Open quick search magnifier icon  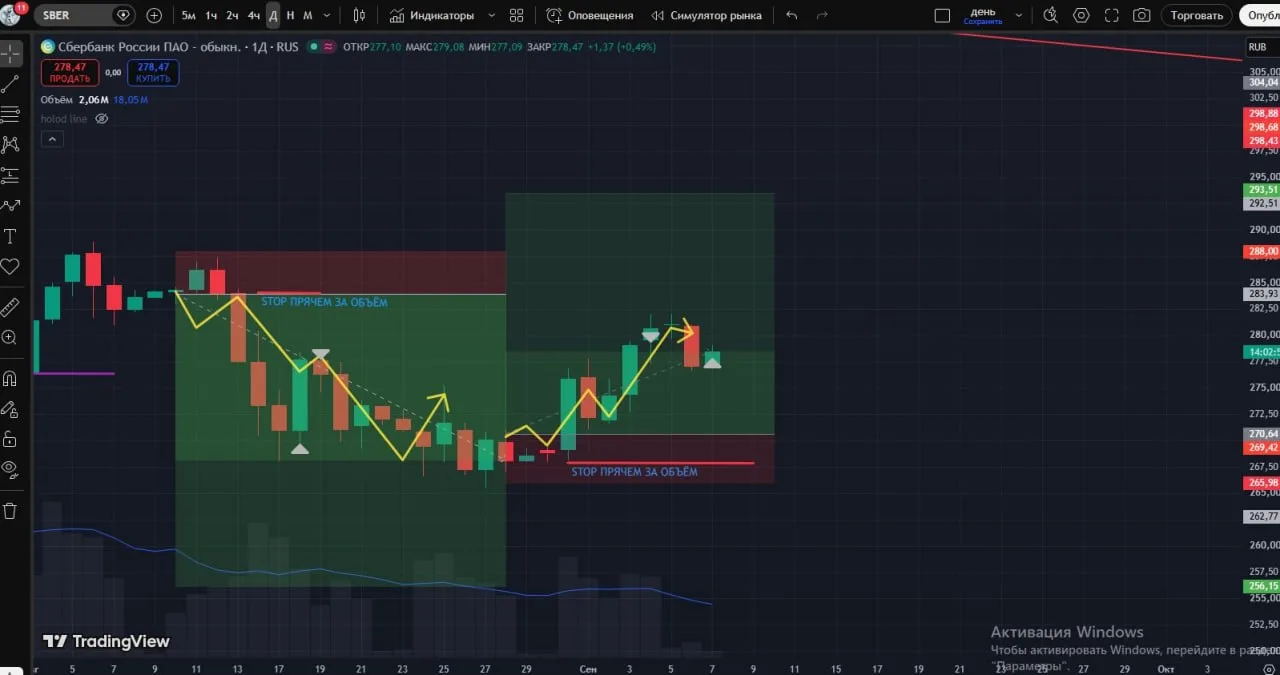1050,15
